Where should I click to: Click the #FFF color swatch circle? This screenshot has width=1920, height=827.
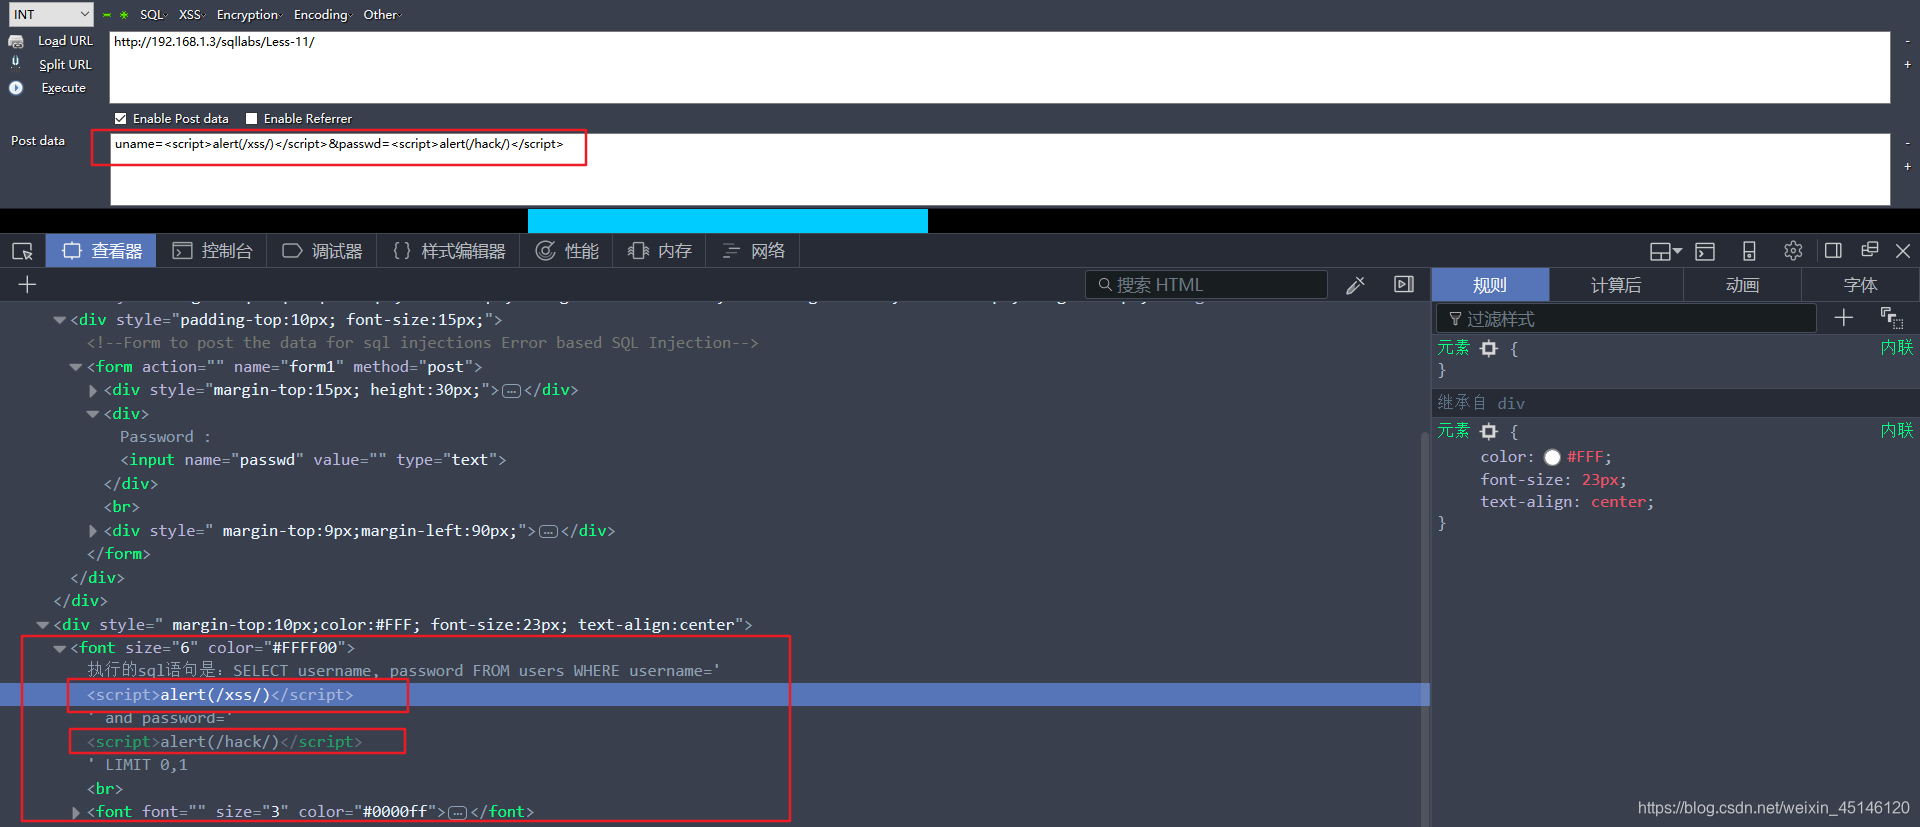[1552, 457]
